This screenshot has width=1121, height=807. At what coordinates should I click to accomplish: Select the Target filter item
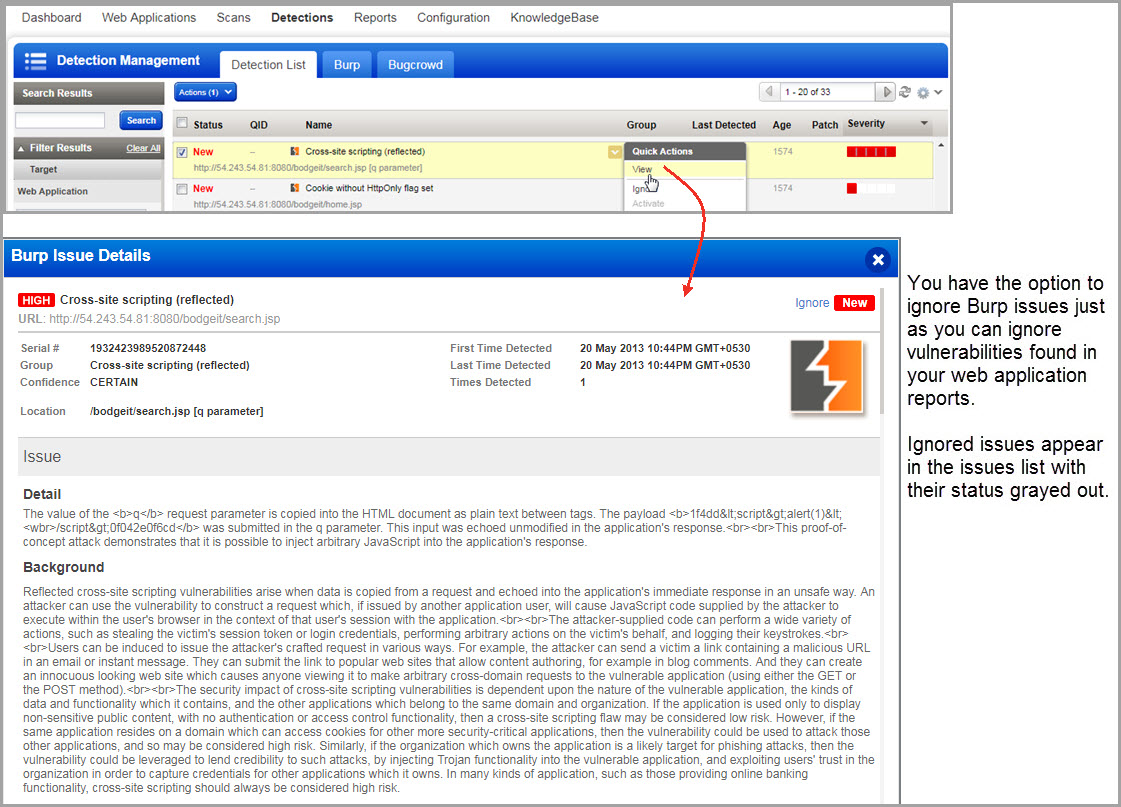pos(43,169)
